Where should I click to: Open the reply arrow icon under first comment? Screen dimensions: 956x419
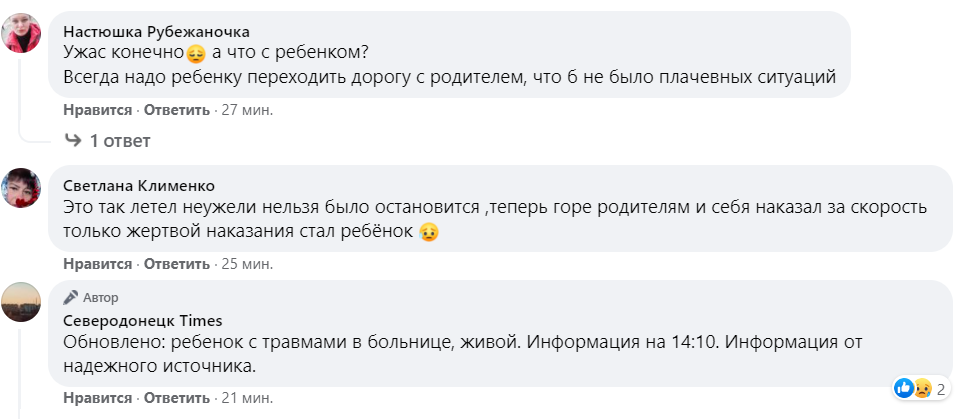pyautogui.click(x=73, y=140)
